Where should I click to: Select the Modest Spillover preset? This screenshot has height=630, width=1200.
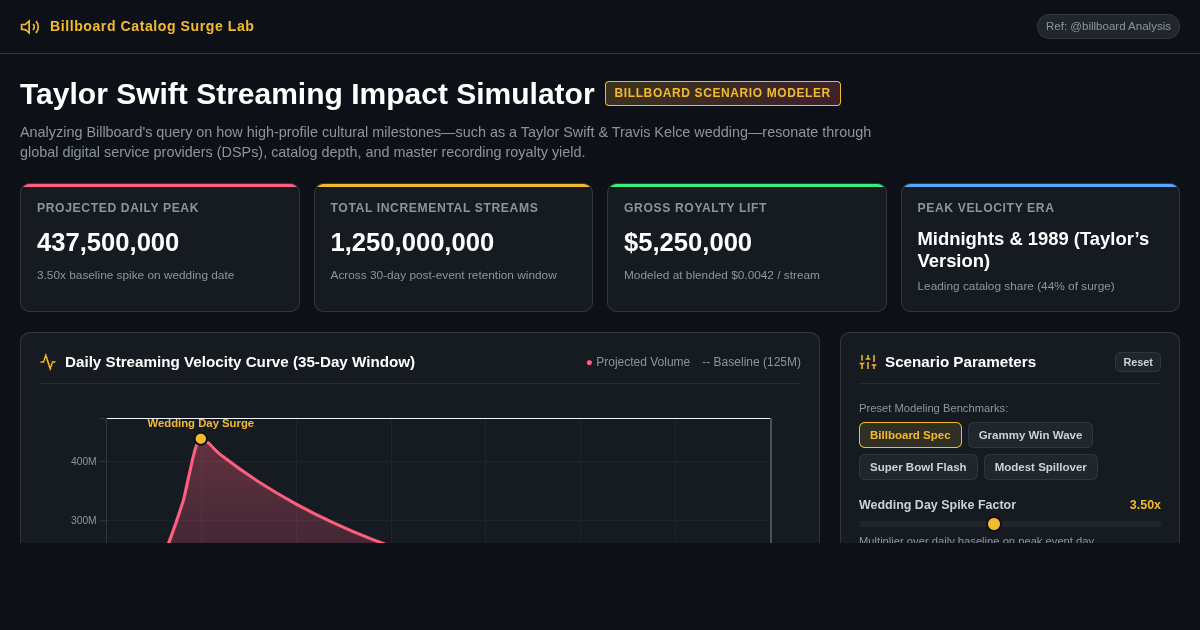(x=1040, y=467)
